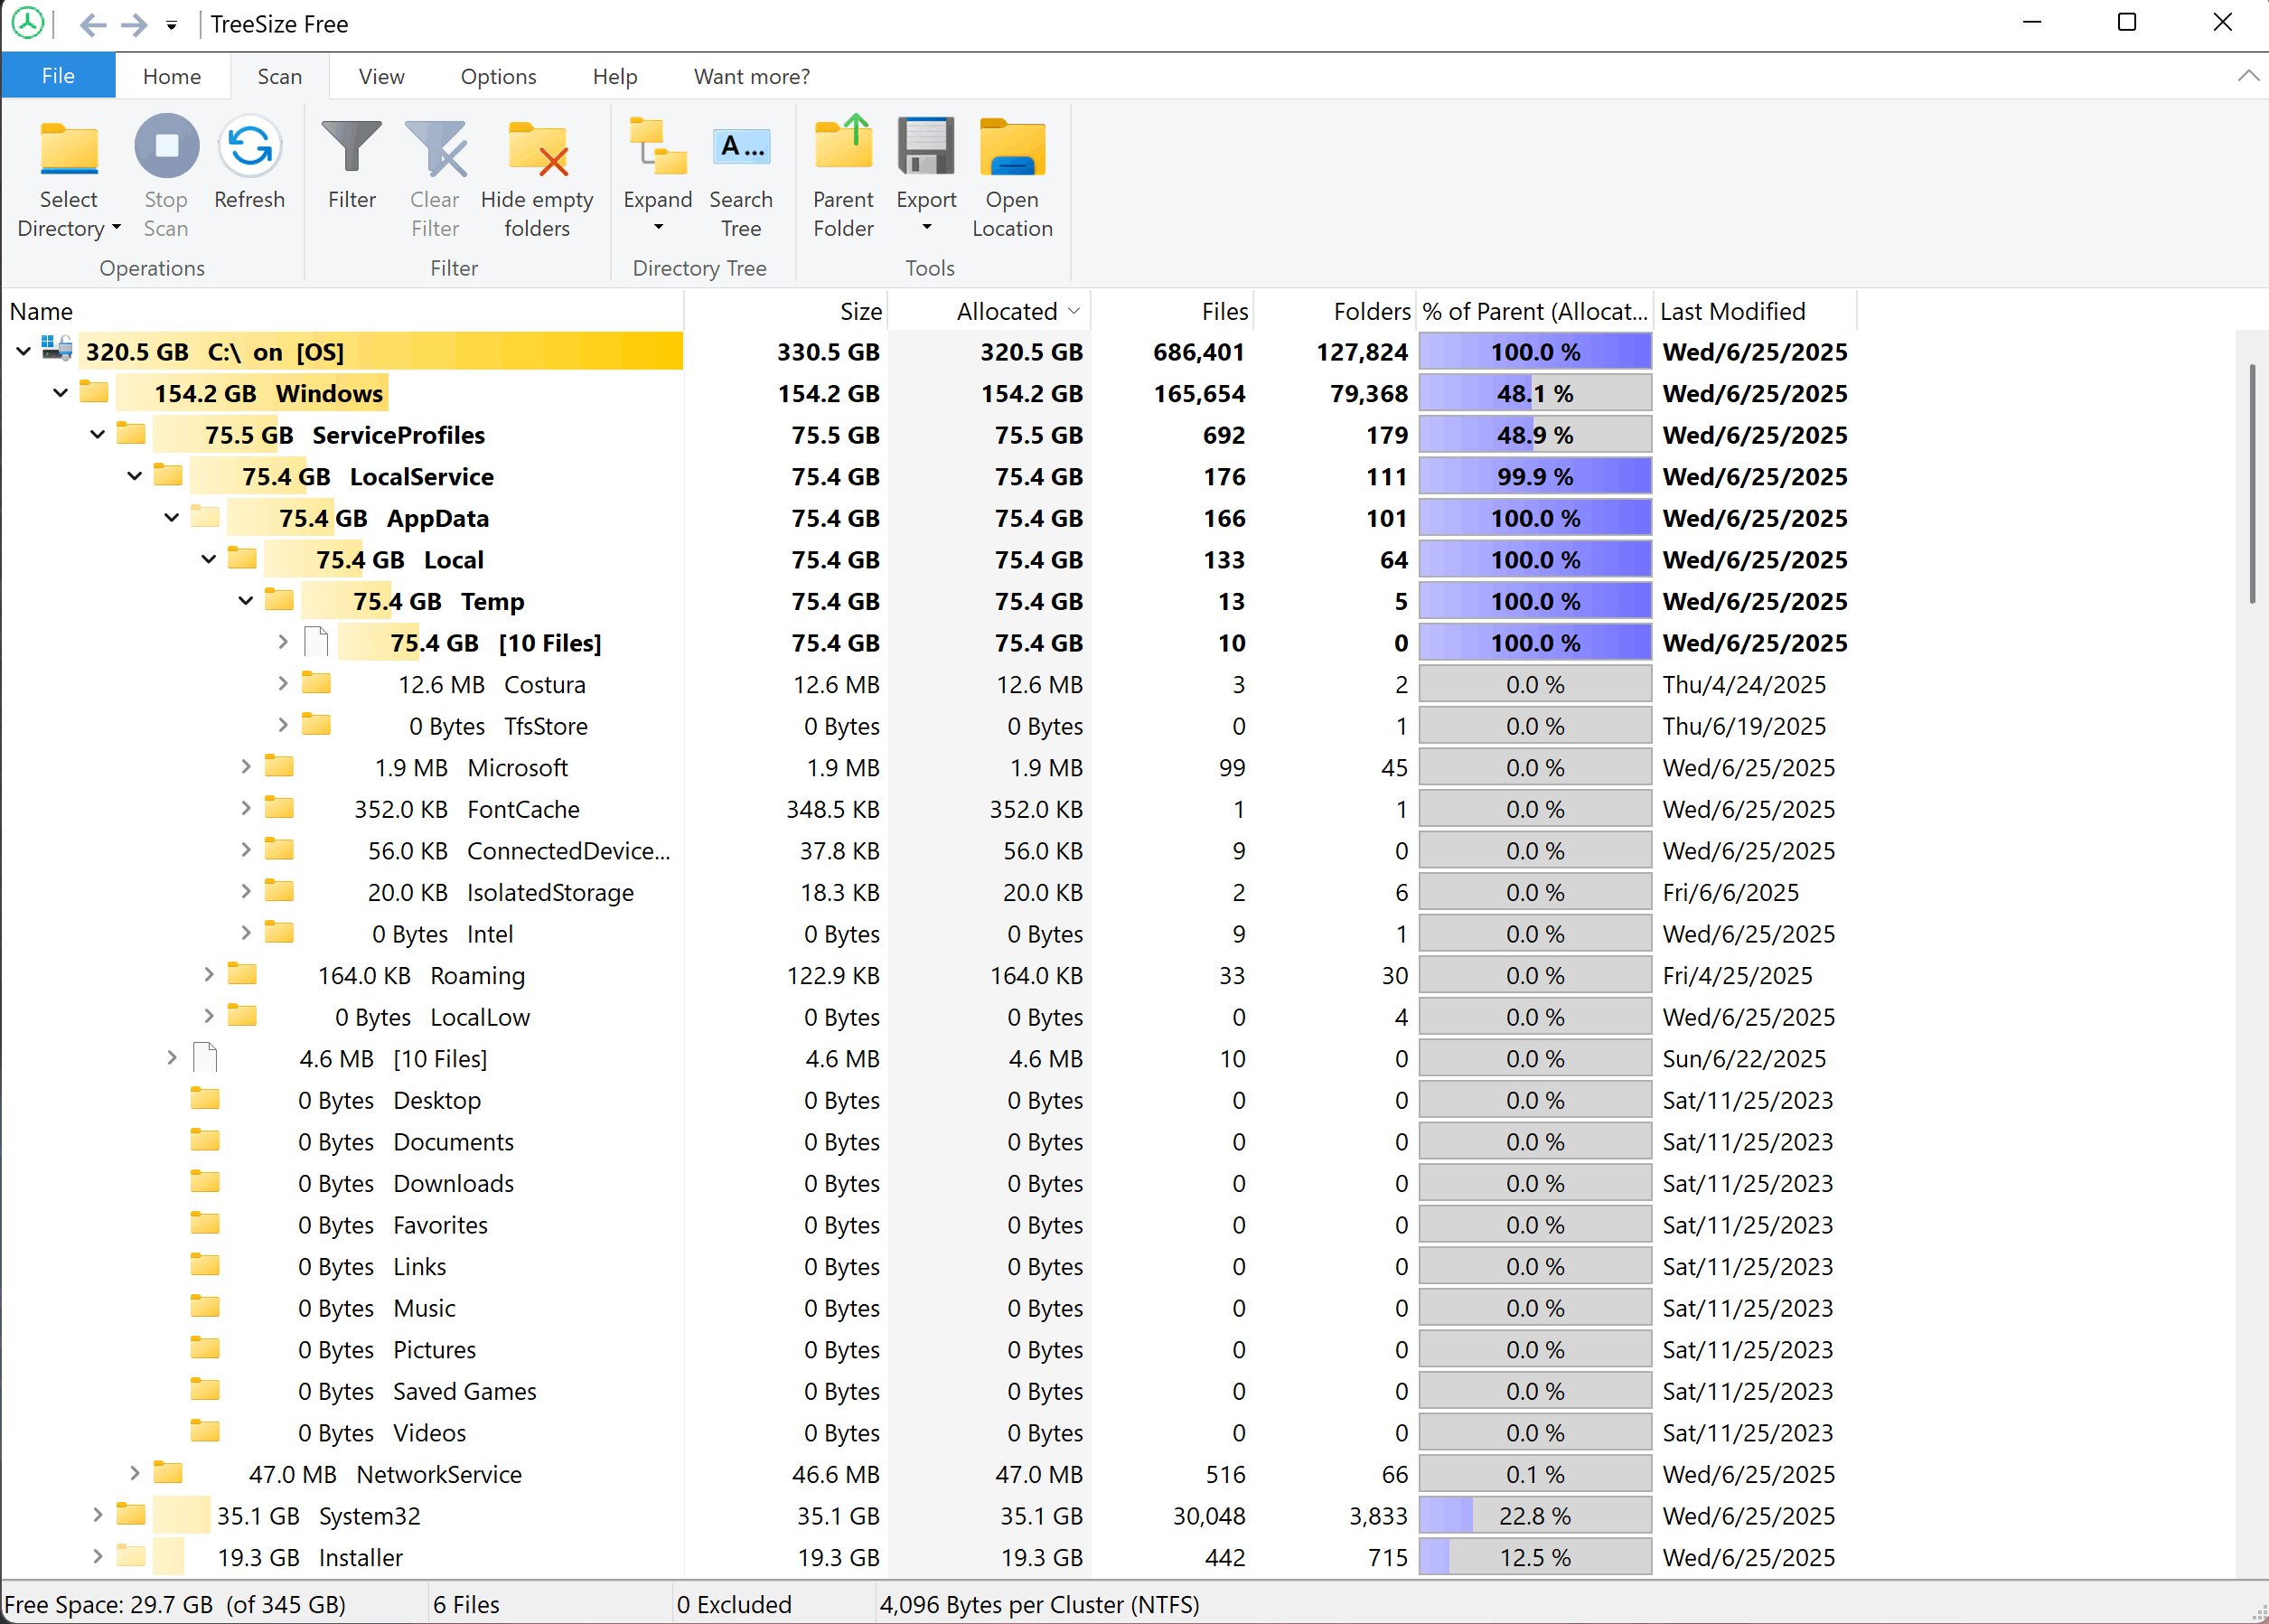Open the Export dropdown arrow

click(926, 228)
